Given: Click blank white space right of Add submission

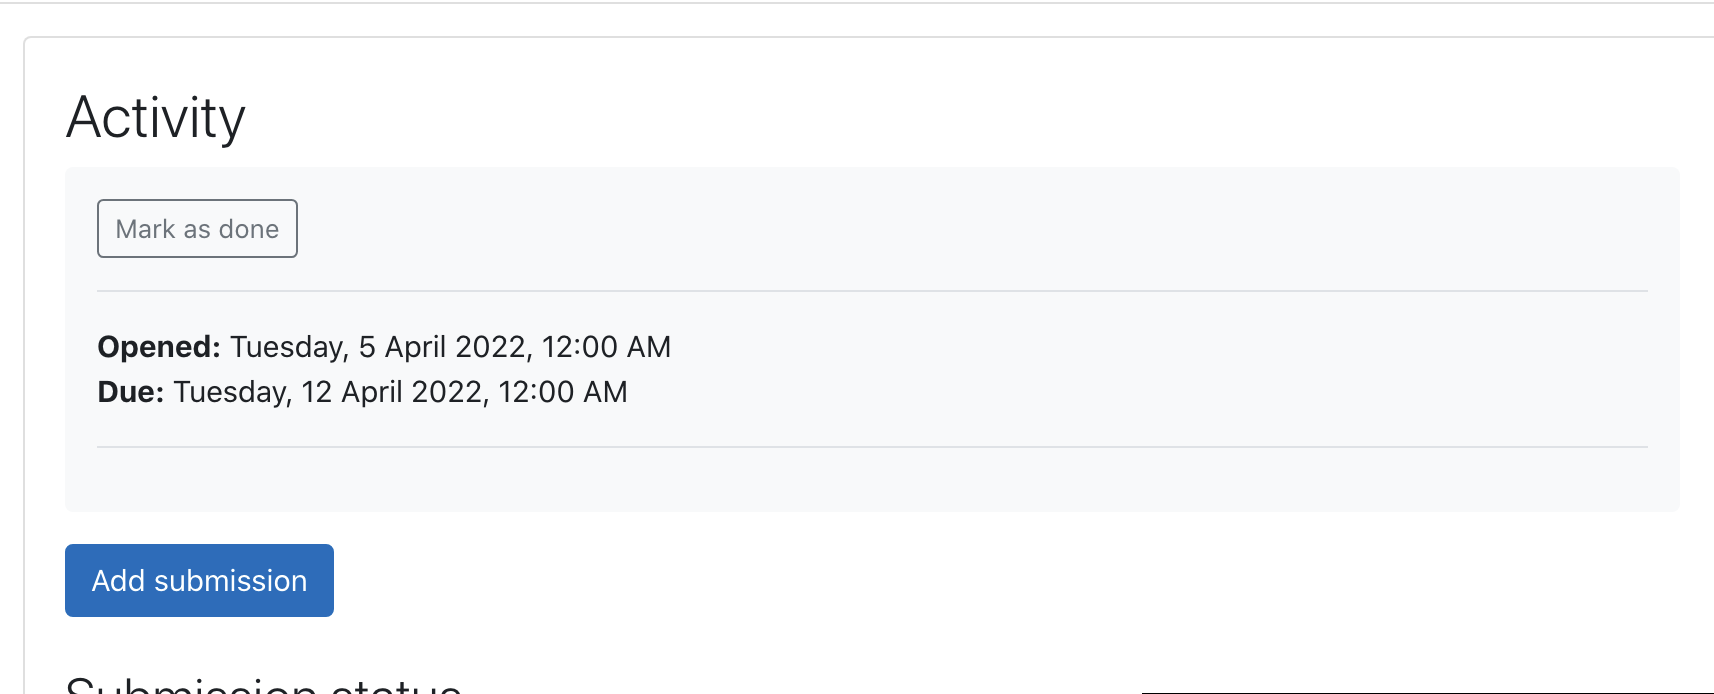Looking at the screenshot, I should coord(900,580).
